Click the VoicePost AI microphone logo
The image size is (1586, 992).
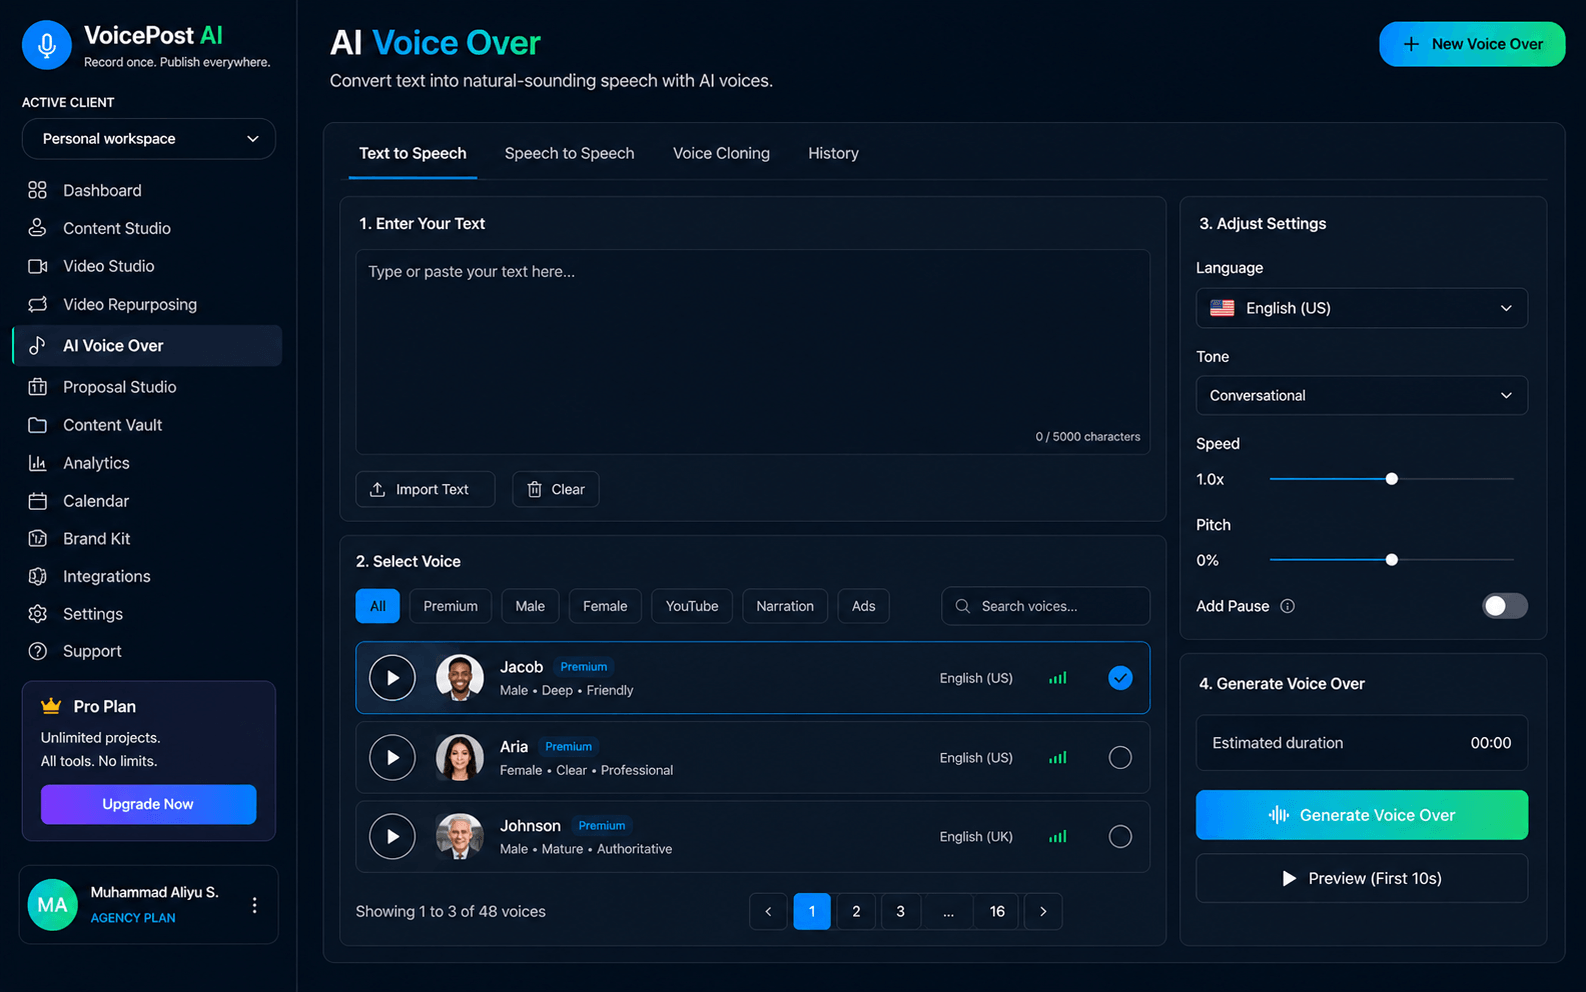47,45
